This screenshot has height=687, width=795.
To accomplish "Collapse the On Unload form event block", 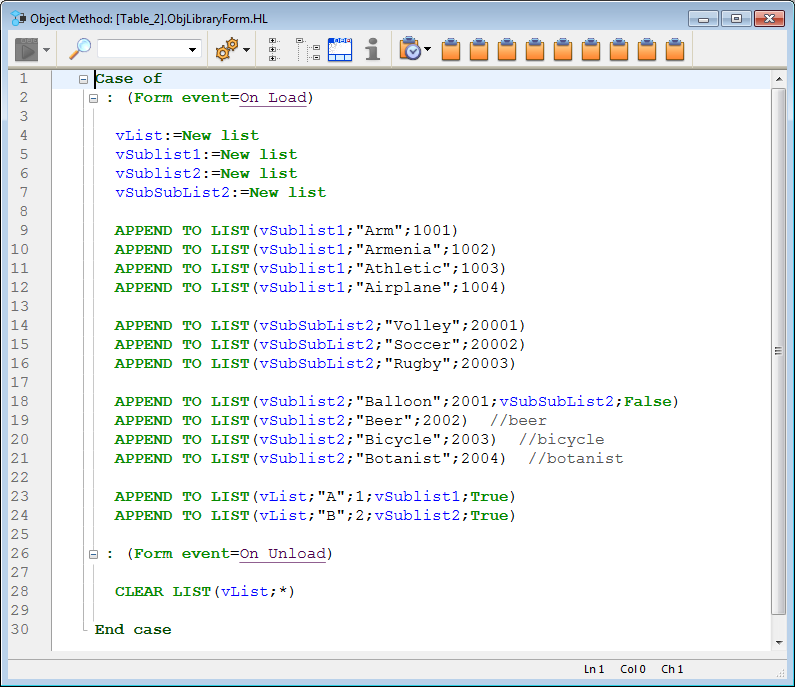I will (x=93, y=554).
